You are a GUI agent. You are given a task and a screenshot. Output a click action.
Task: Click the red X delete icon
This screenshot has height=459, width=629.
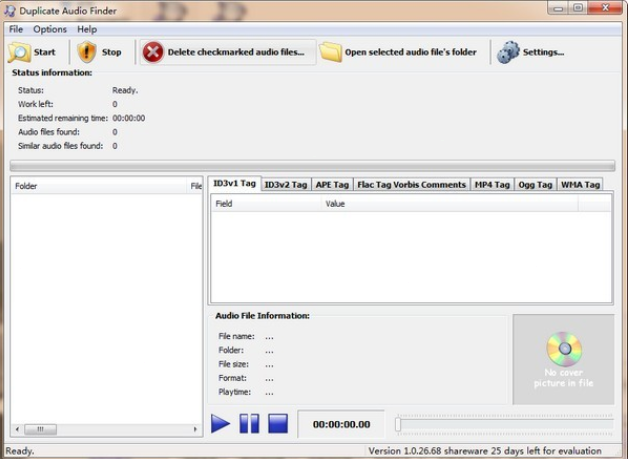tap(153, 52)
